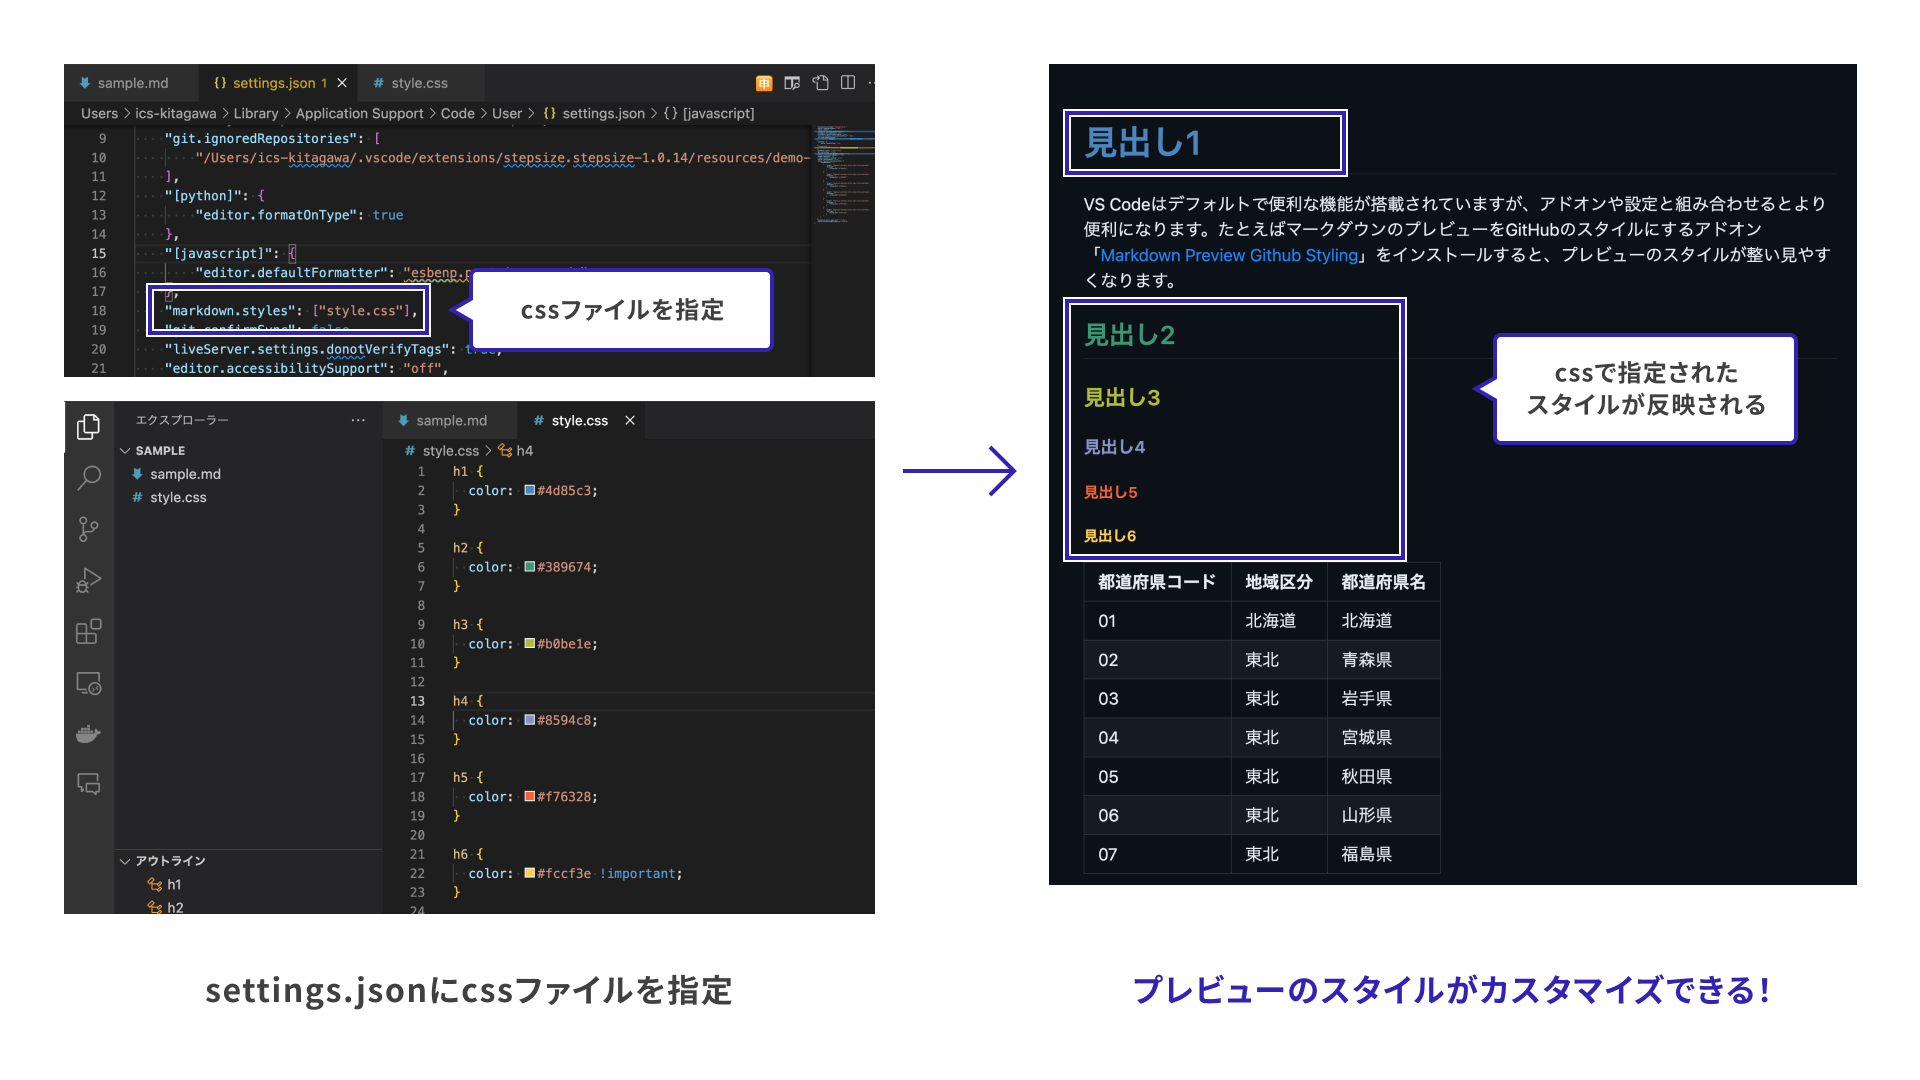This screenshot has height=1080, width=1920.
Task: Open style.css in the Explorer tree
Action: 178,497
